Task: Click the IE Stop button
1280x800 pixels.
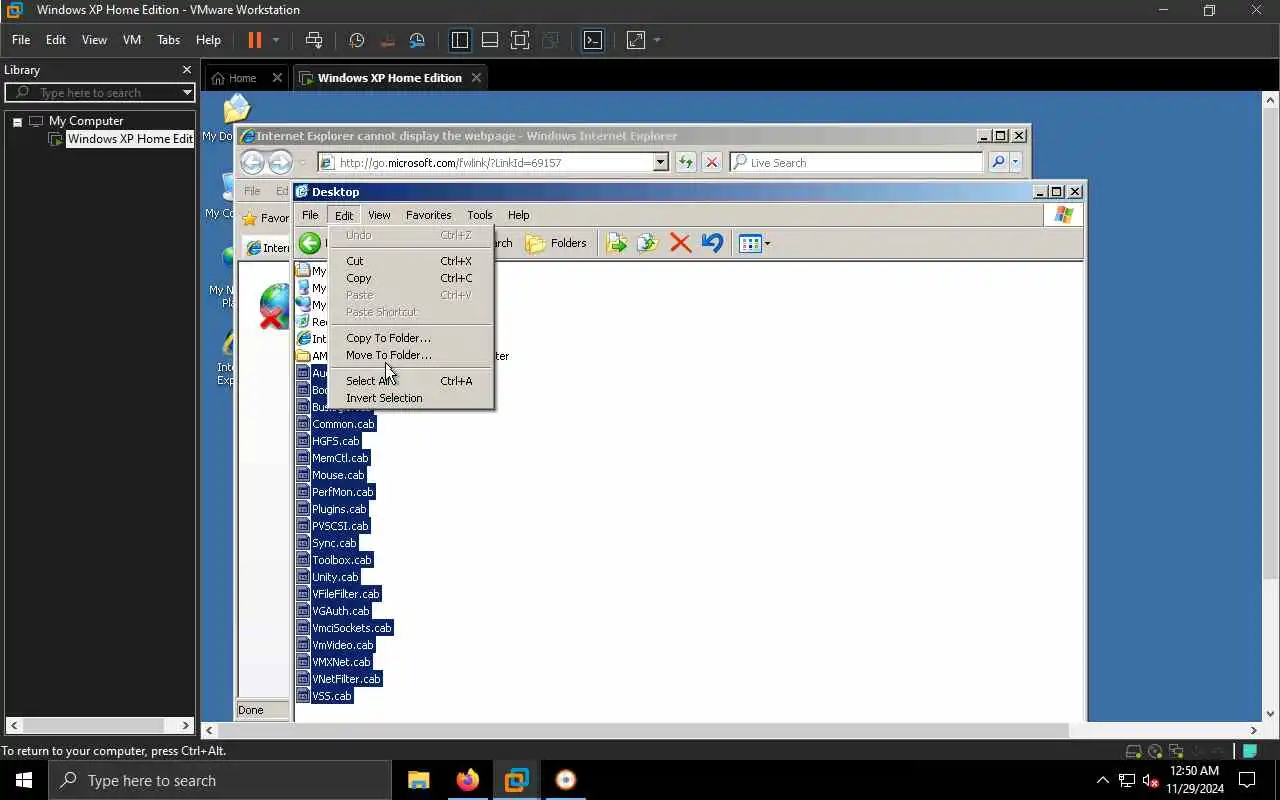Action: pos(712,162)
